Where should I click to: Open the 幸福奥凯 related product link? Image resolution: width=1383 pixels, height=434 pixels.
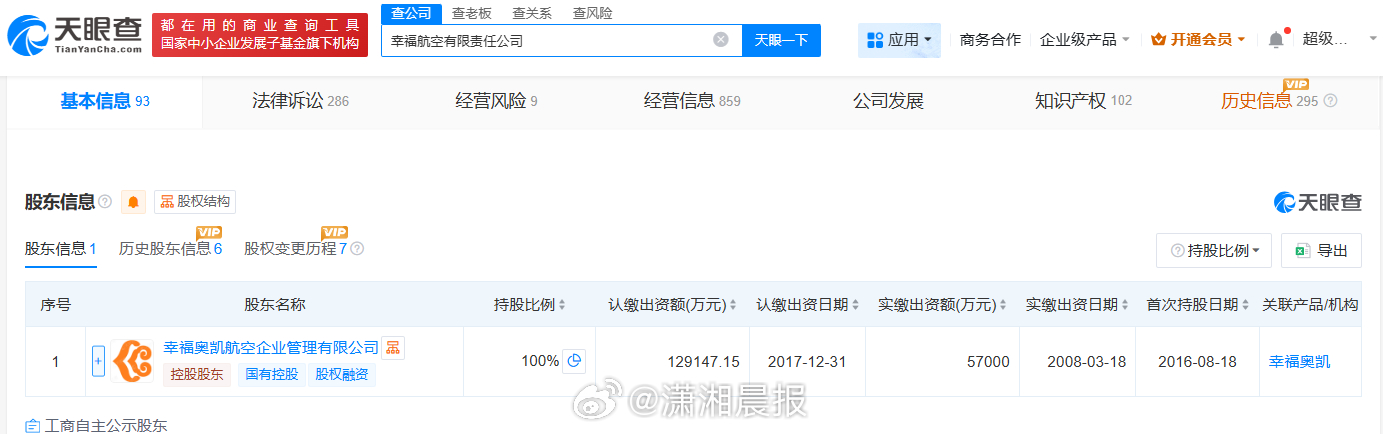pos(1300,361)
